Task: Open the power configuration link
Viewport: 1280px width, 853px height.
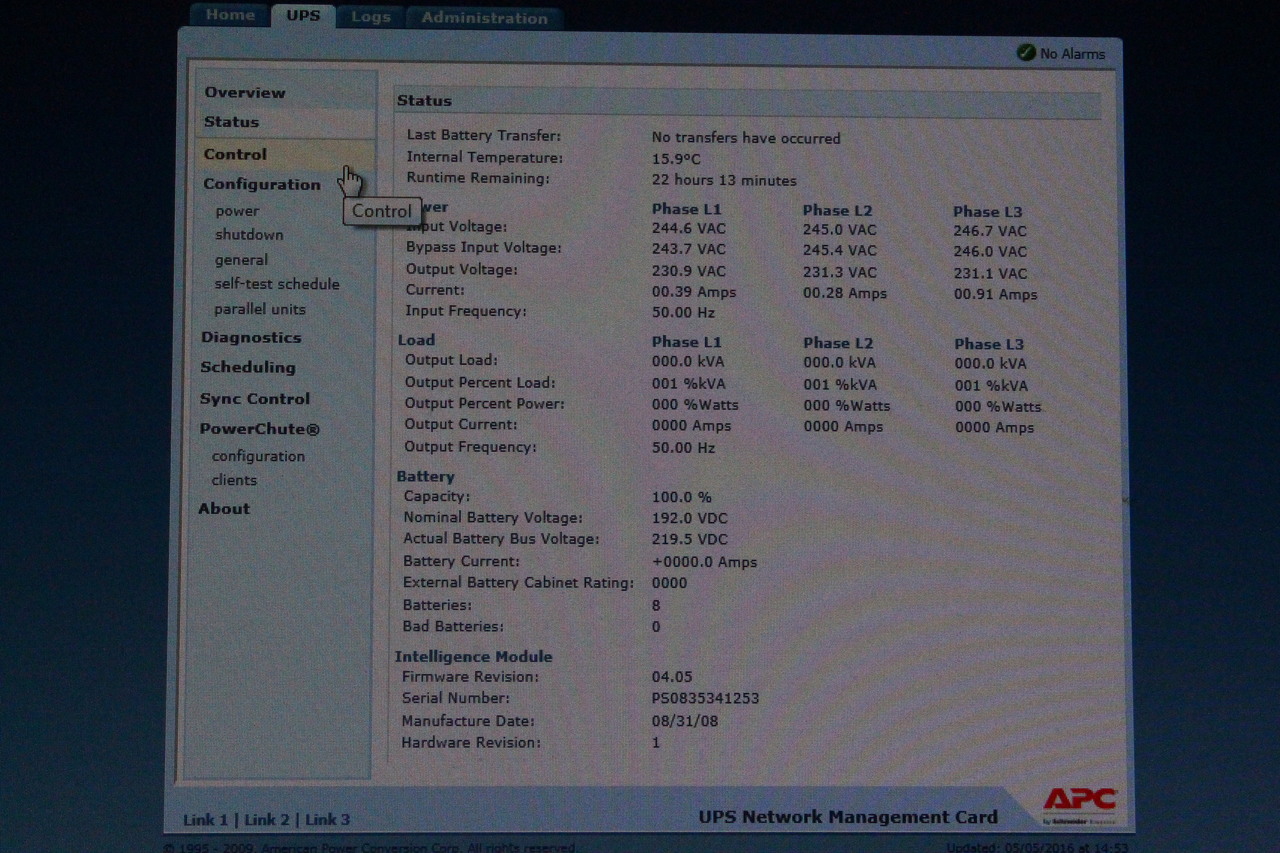Action: pyautogui.click(x=237, y=211)
